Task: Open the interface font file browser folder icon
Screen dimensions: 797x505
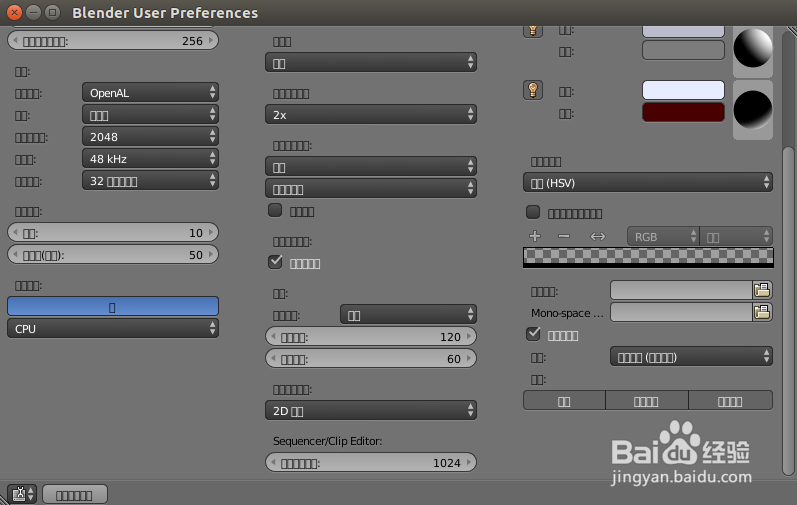Action: pos(762,290)
